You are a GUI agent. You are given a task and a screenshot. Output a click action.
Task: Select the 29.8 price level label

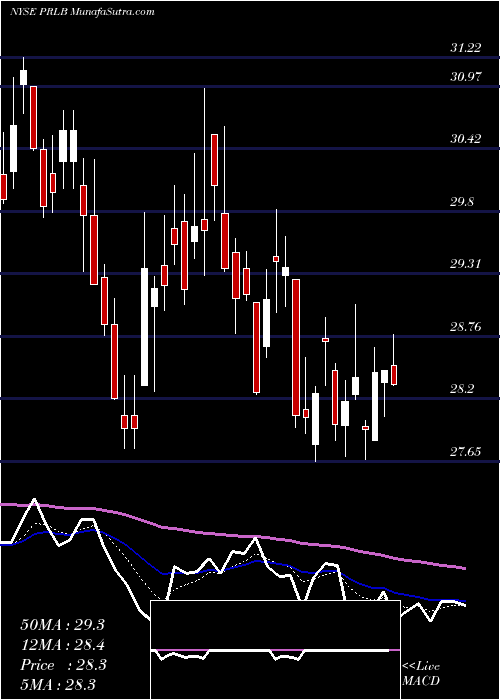[462, 201]
